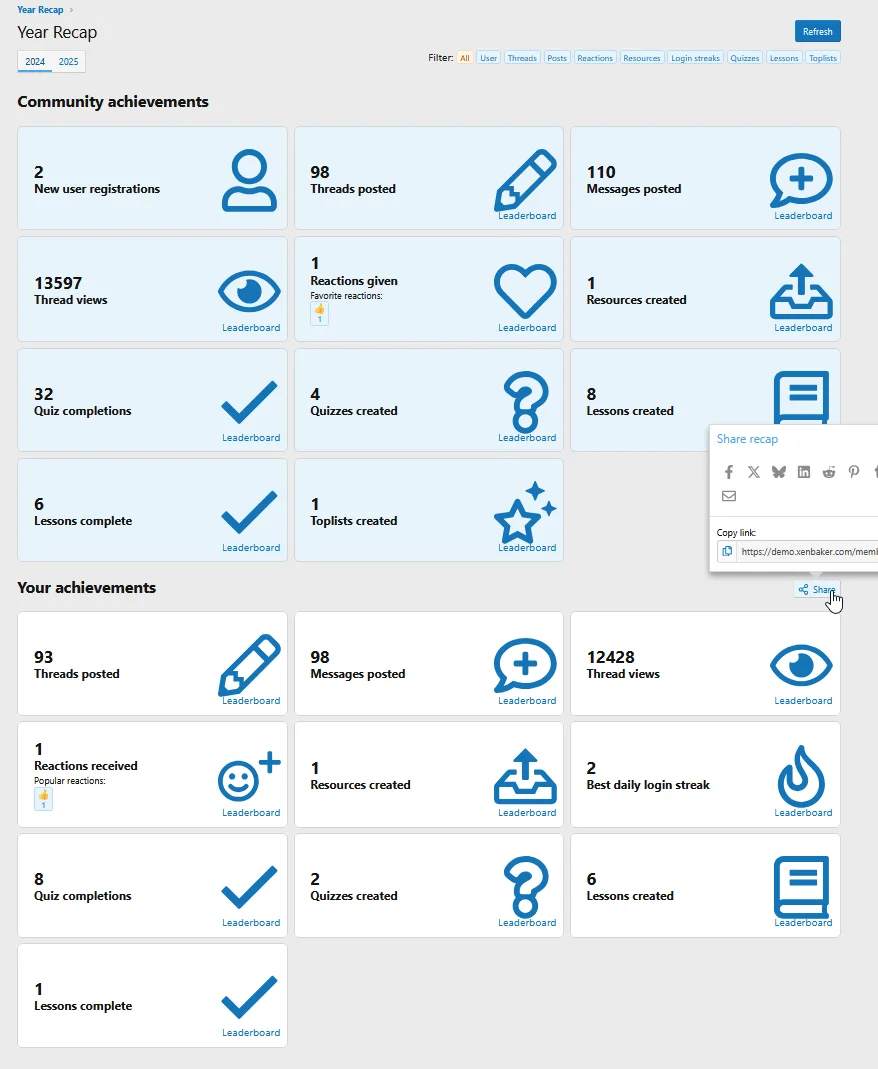Open Leaderboard under Best daily login streak
This screenshot has height=1069, width=878.
803,813
